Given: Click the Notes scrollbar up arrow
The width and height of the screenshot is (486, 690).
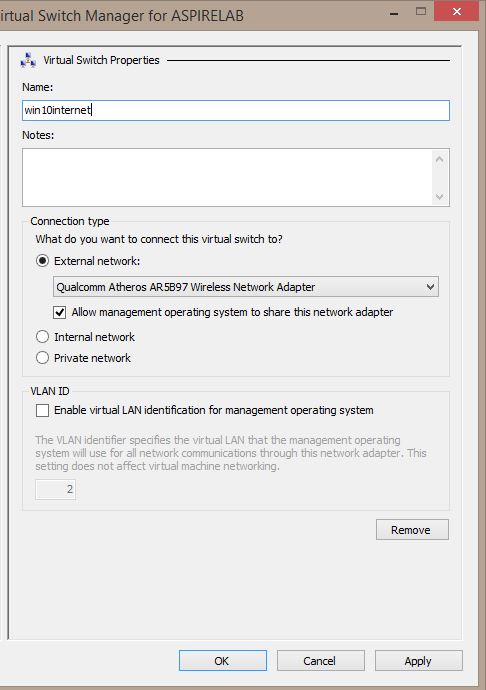Looking at the screenshot, I should 439,159.
